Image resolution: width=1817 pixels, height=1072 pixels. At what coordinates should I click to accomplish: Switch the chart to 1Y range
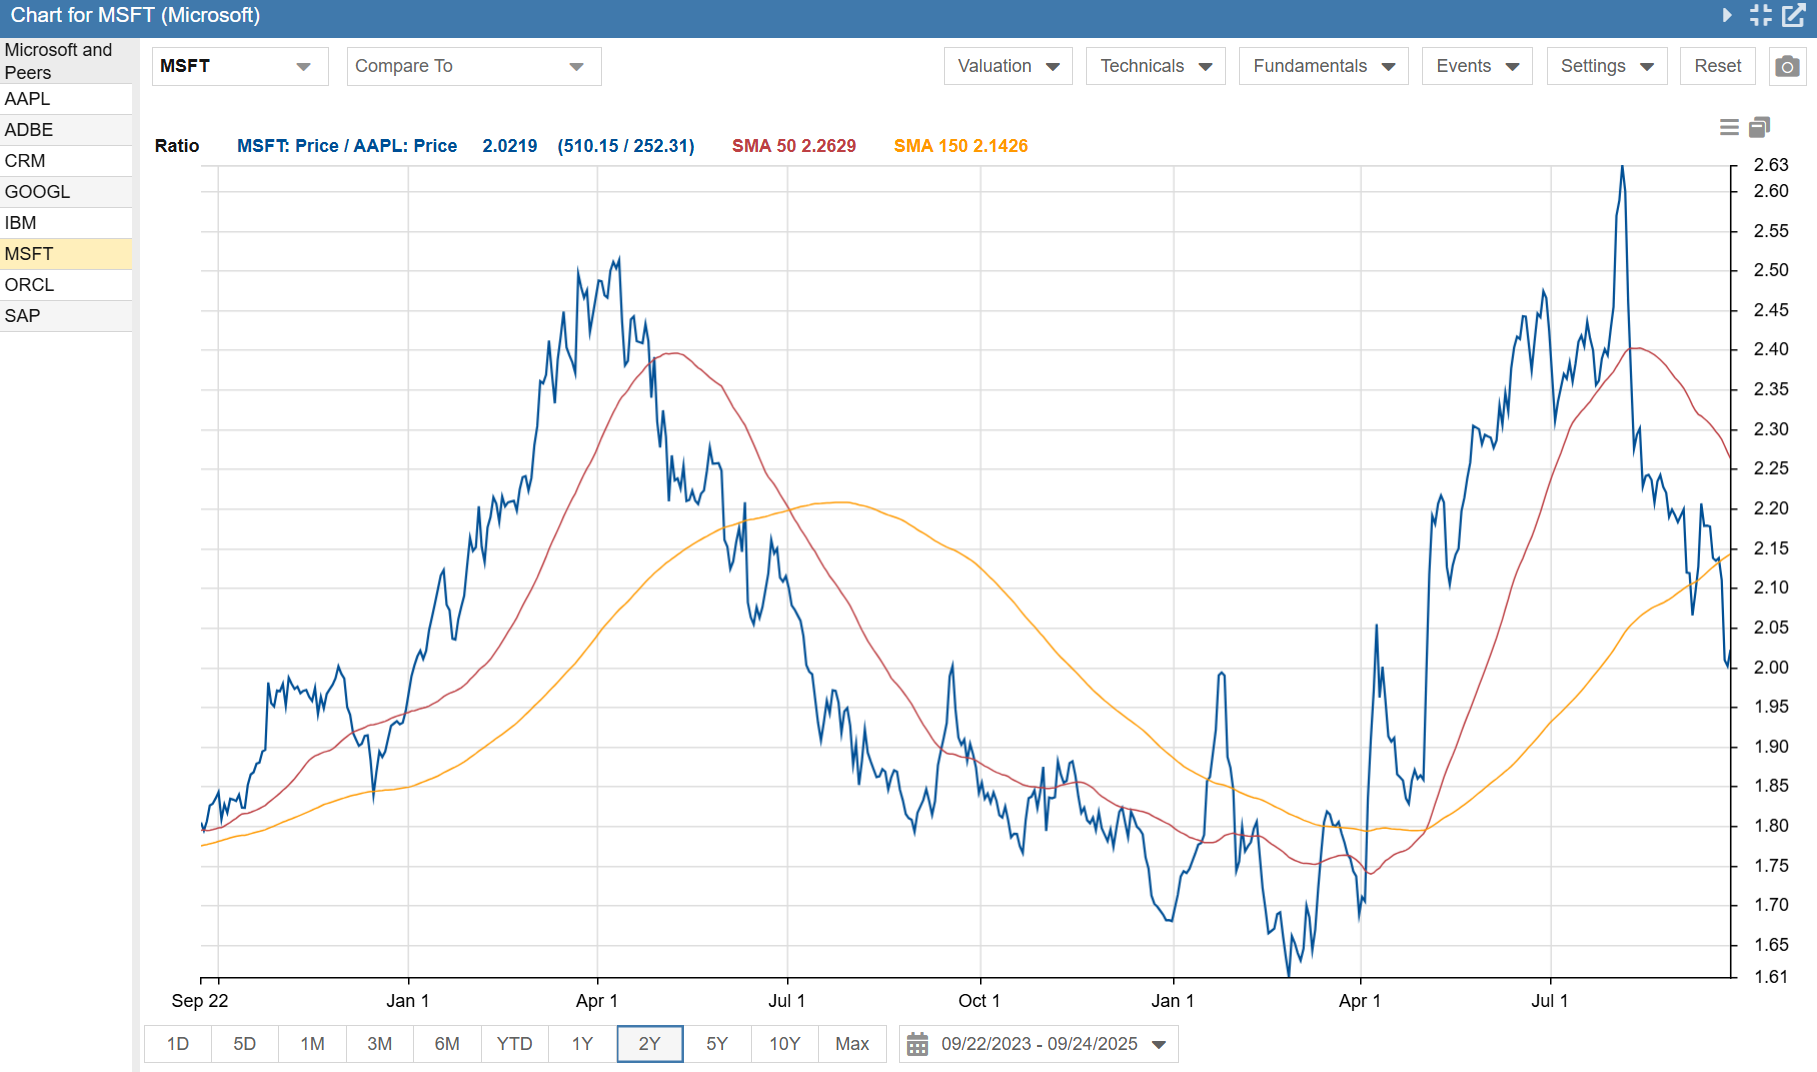(x=582, y=1044)
